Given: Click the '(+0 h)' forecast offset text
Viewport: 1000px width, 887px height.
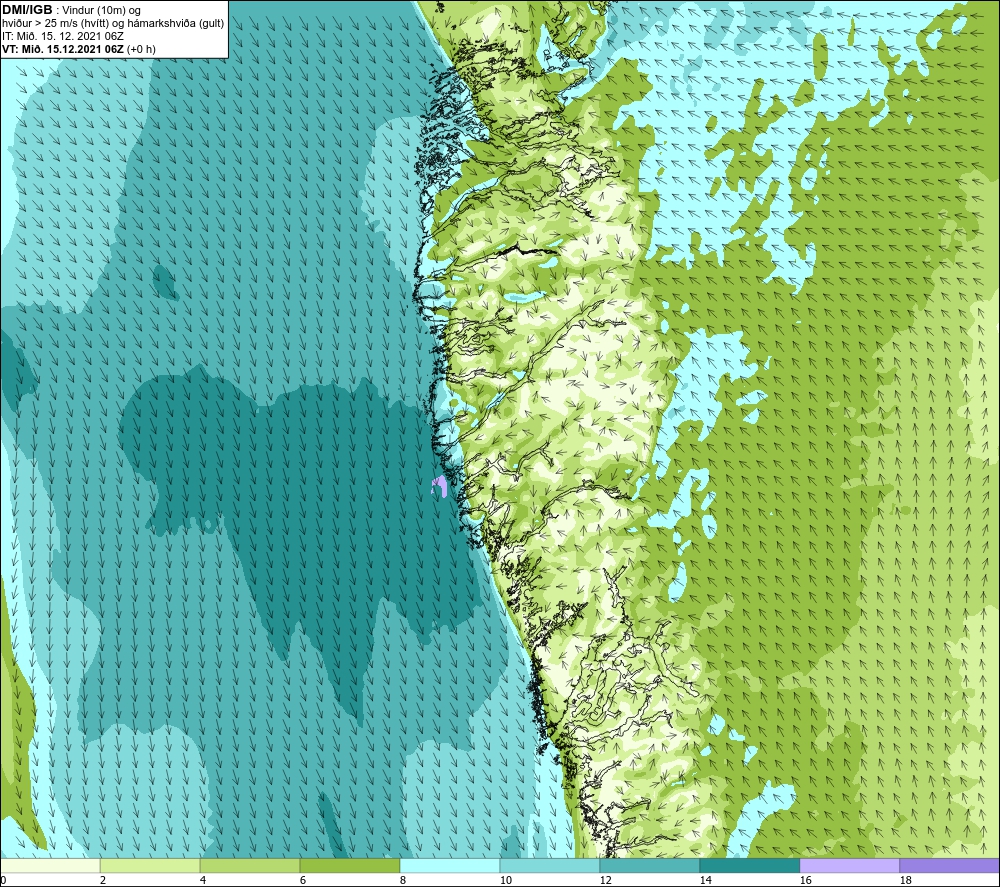Looking at the screenshot, I should pyautogui.click(x=141, y=49).
